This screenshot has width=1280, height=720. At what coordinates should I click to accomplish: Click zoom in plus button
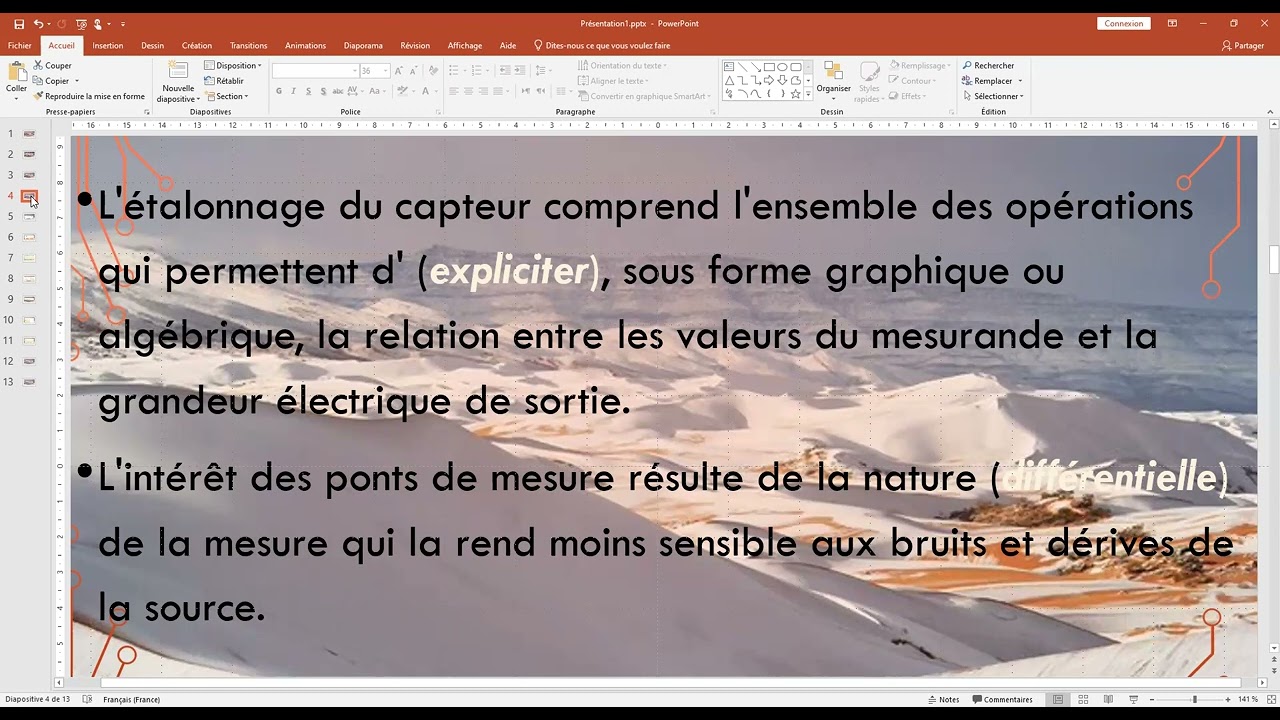tap(1230, 699)
